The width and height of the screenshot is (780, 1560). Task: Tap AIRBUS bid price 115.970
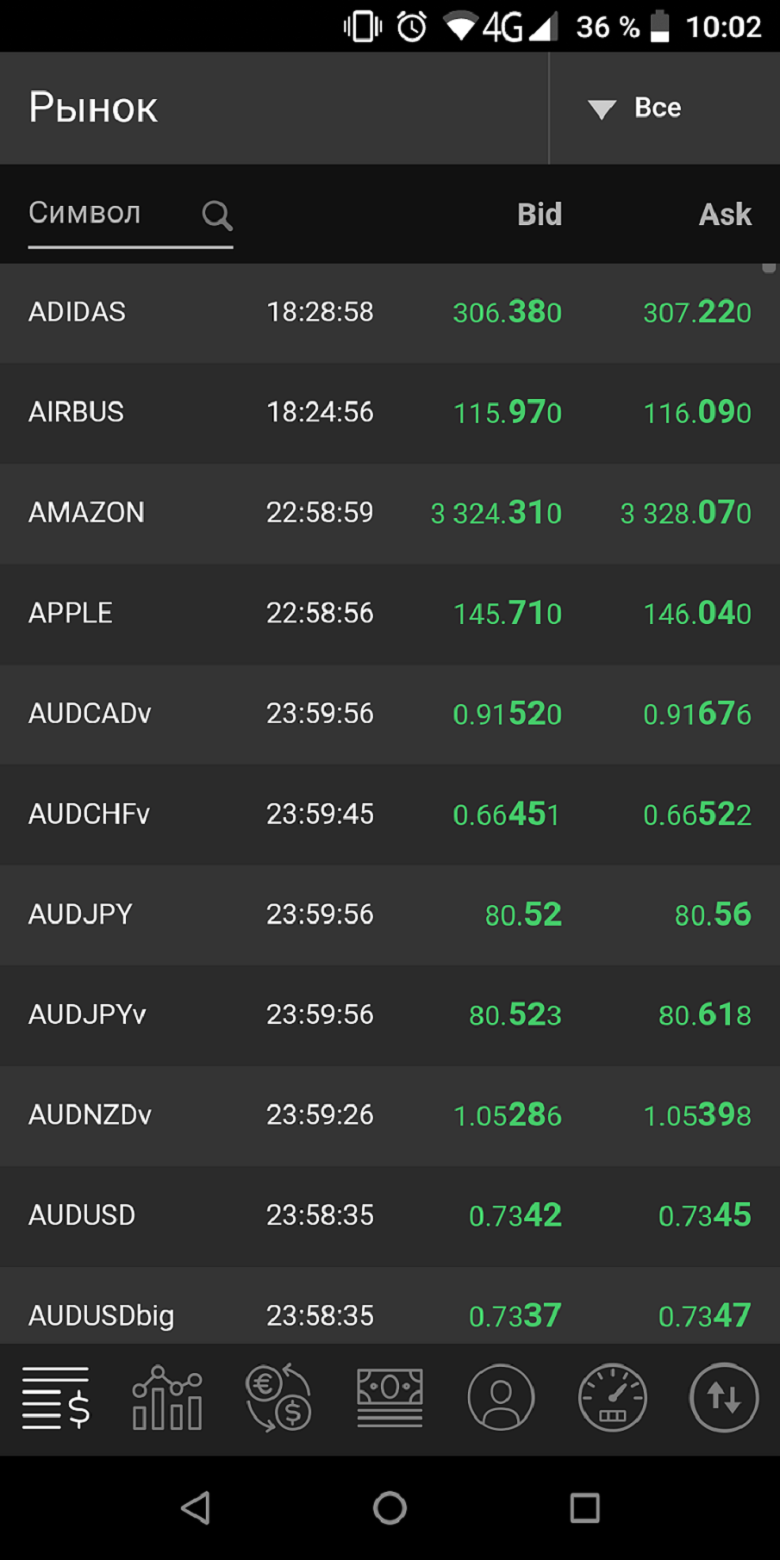(508, 412)
